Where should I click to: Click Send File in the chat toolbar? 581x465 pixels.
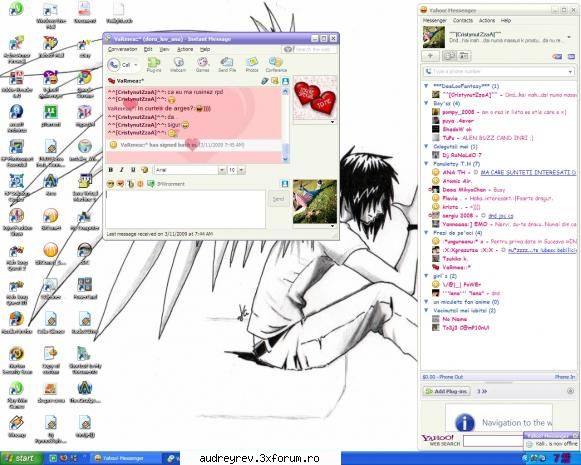tap(227, 65)
